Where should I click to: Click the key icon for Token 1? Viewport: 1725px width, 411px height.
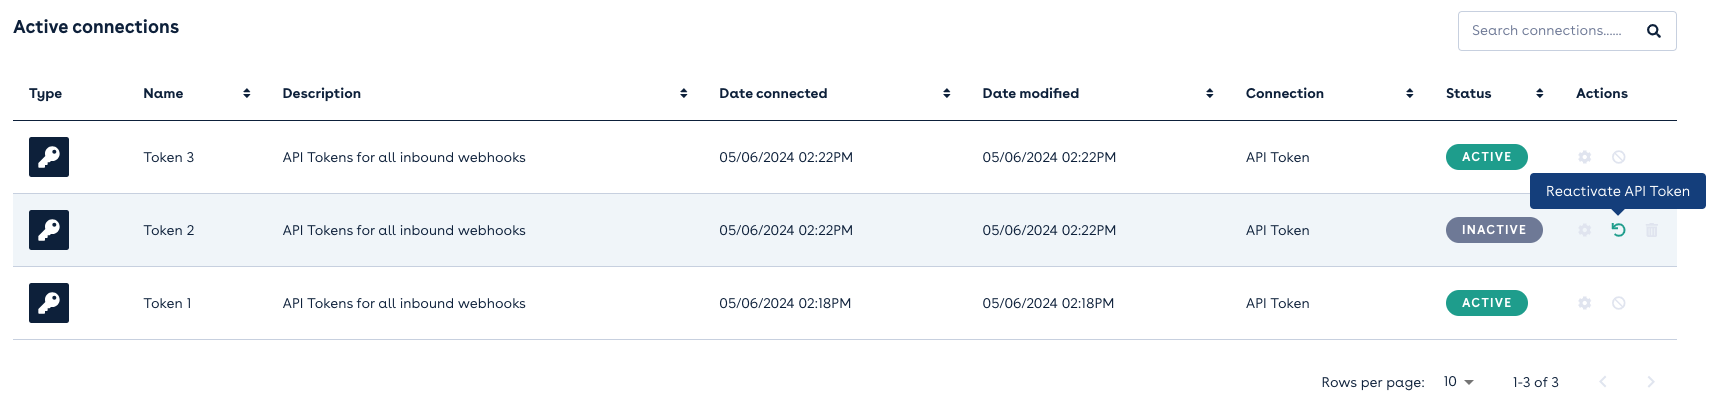coord(49,303)
